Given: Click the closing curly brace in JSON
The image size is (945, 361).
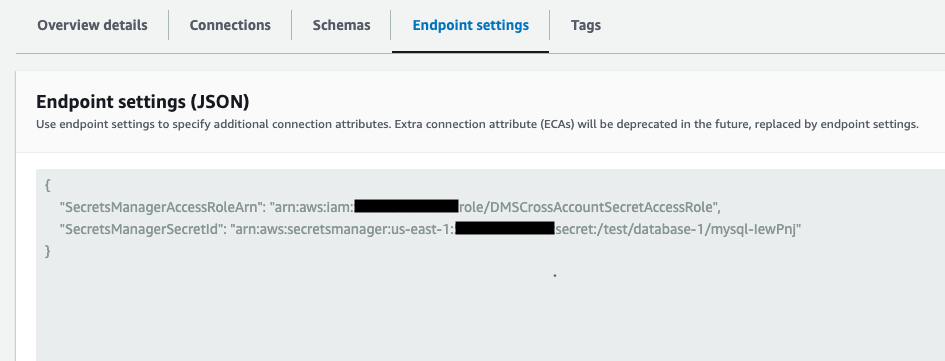Looking at the screenshot, I should click(47, 251).
